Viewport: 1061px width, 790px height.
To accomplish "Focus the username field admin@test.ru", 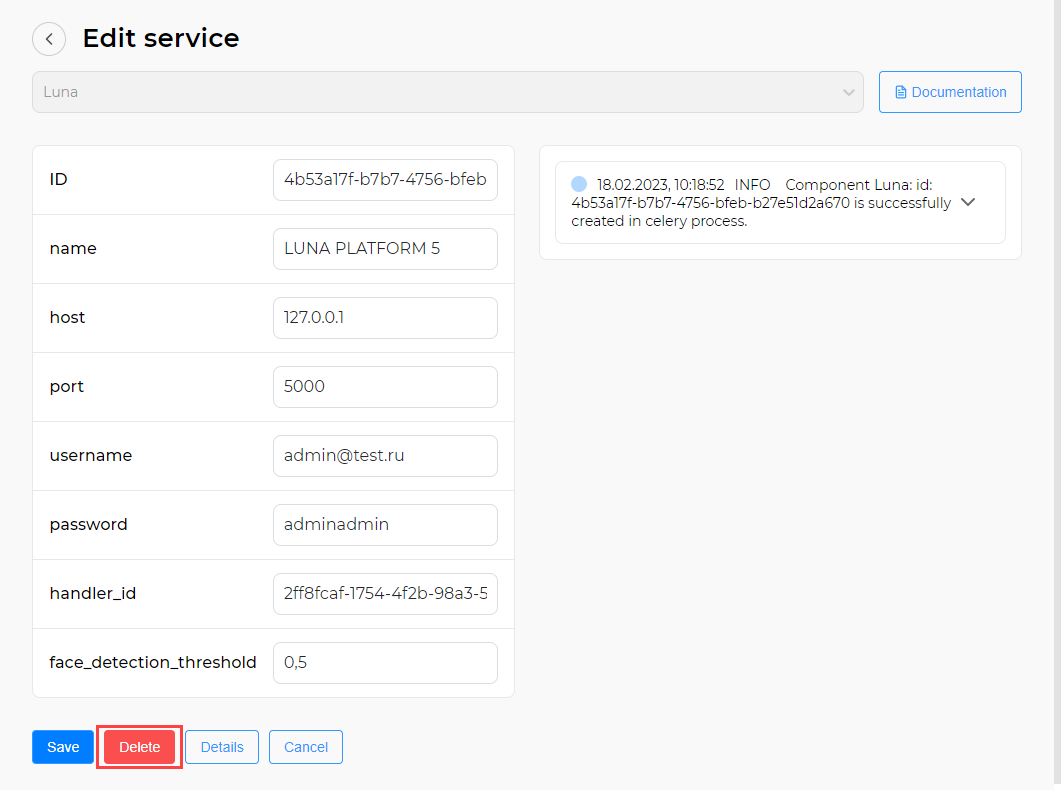I will point(385,456).
